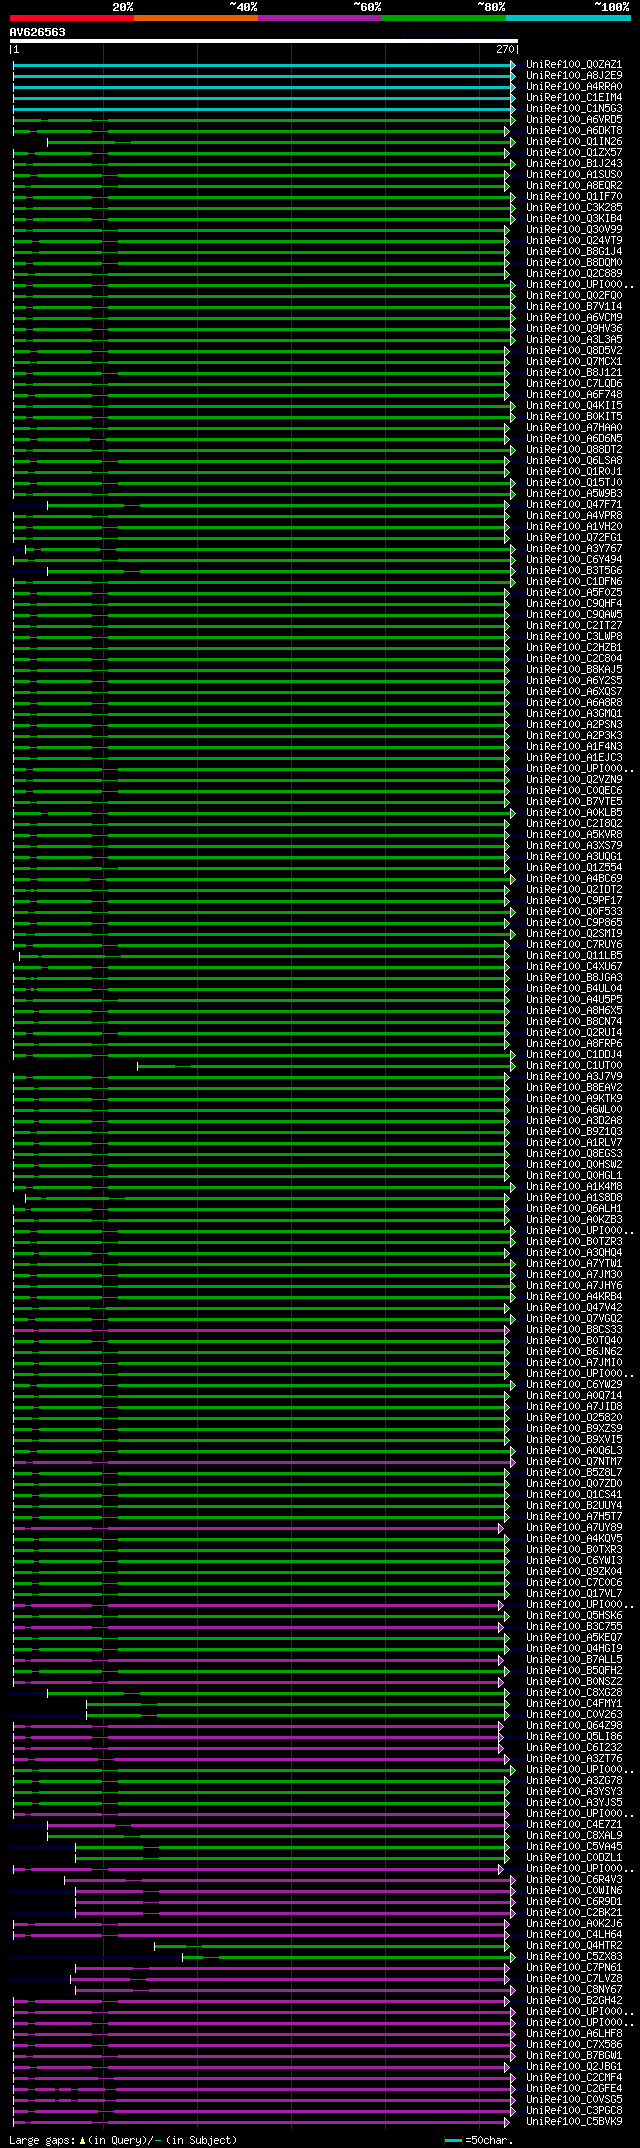Click the cyan =50char. scale marker
Viewport: 640px width, 2148px height.
coord(453,2140)
